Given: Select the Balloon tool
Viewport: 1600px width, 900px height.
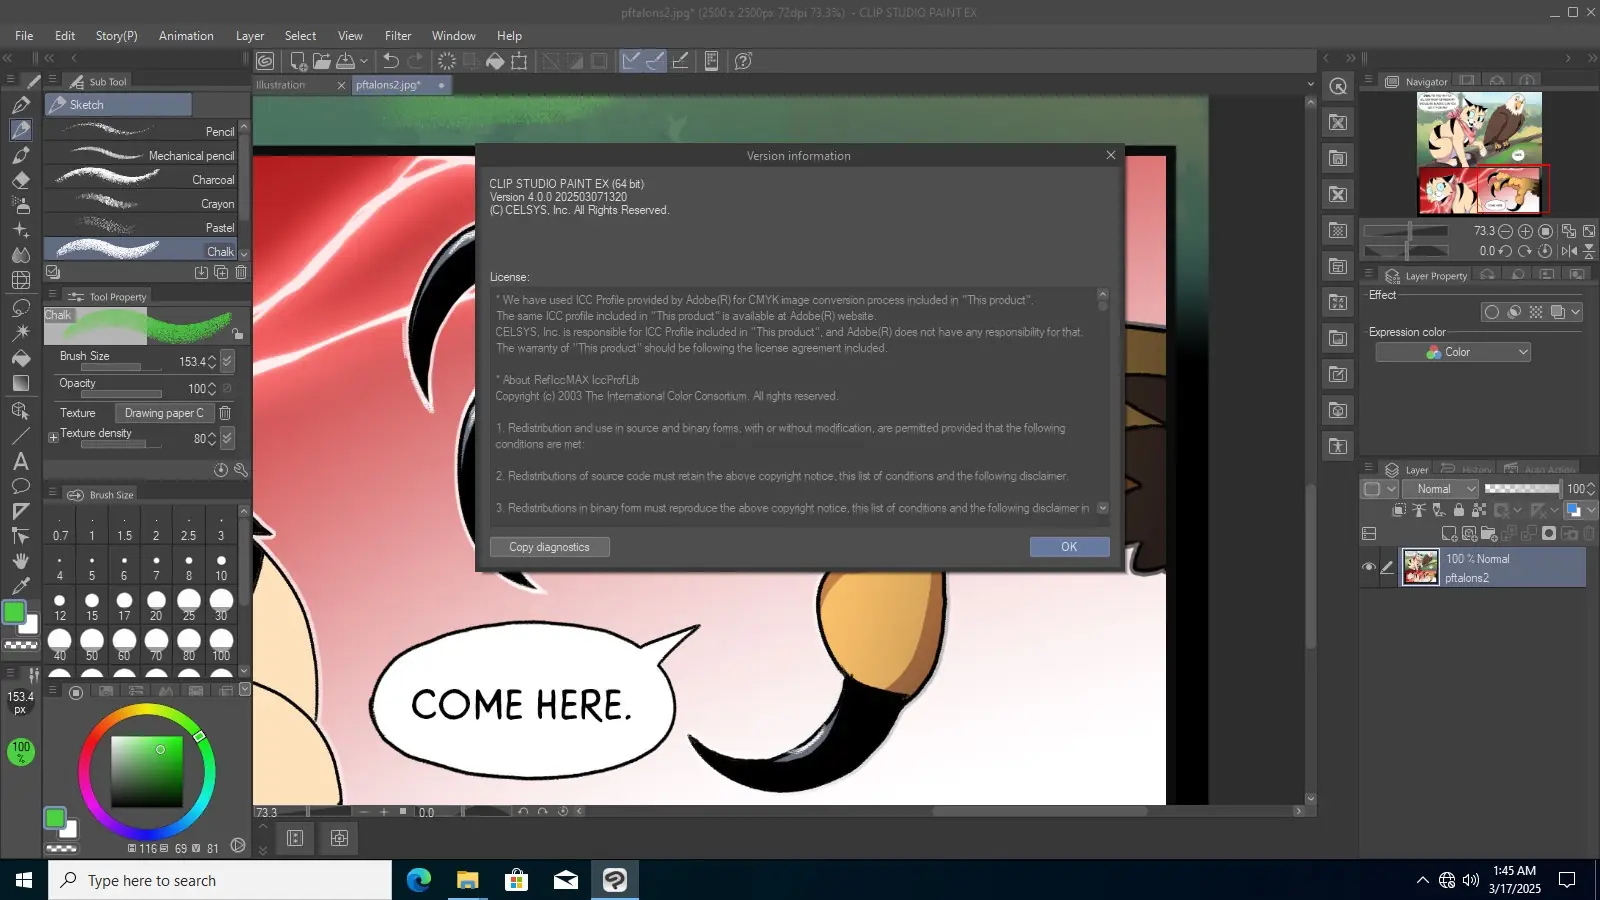Looking at the screenshot, I should point(21,486).
